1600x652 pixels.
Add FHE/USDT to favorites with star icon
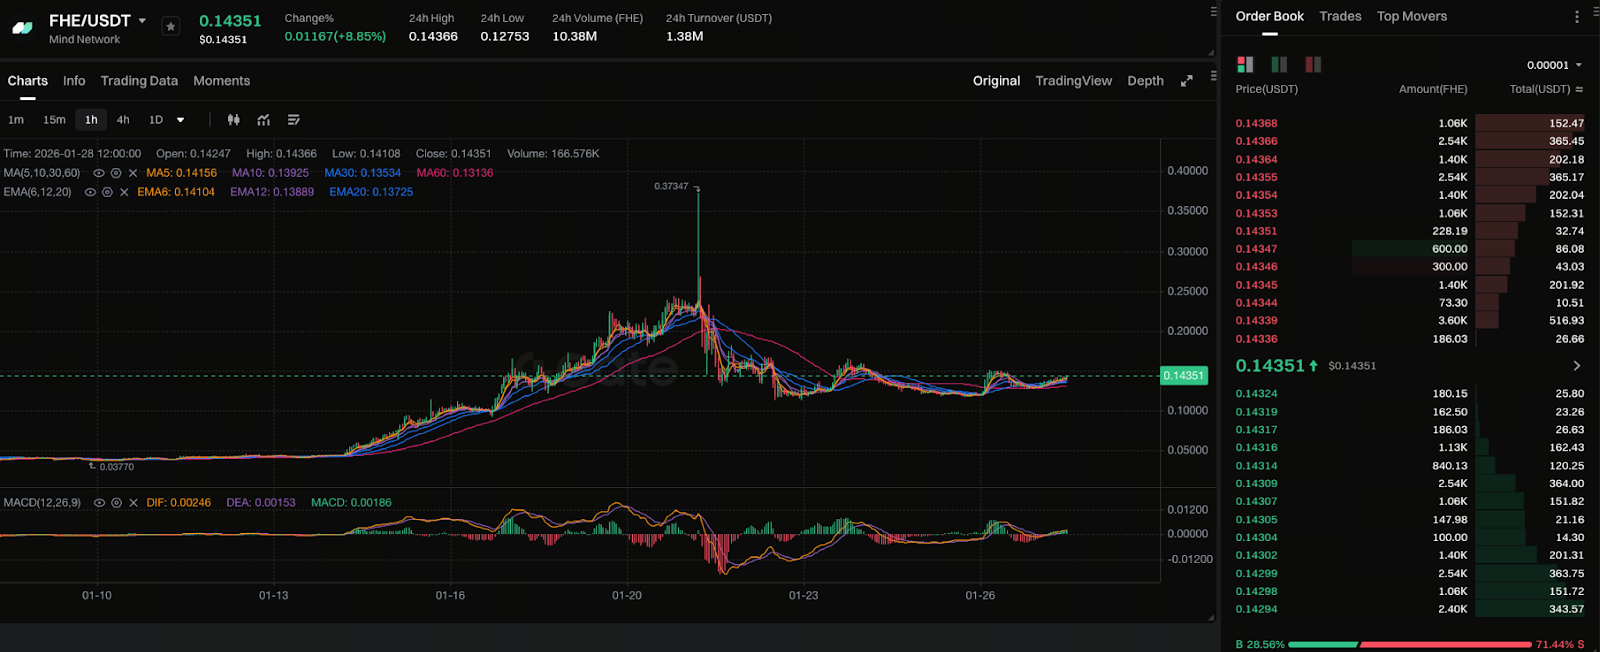tap(170, 27)
